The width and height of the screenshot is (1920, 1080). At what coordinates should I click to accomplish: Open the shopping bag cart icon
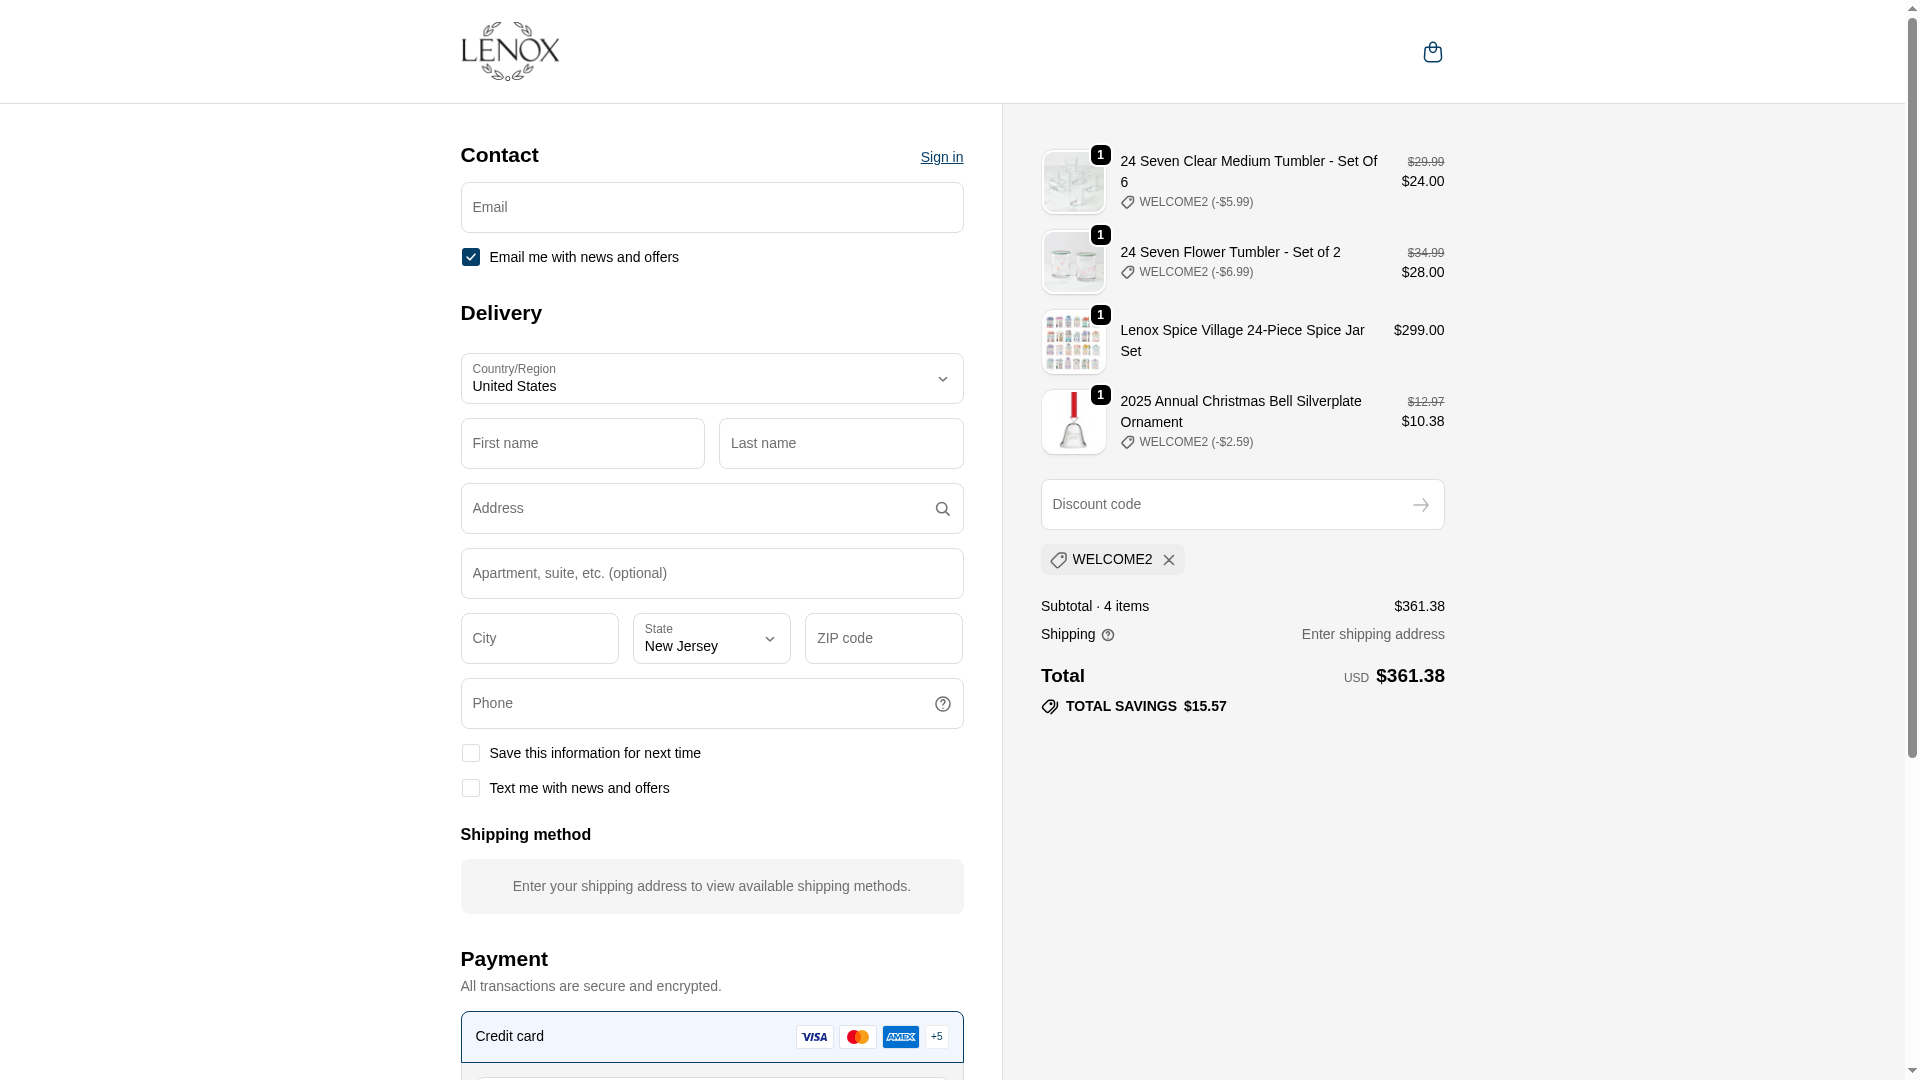[x=1432, y=52]
